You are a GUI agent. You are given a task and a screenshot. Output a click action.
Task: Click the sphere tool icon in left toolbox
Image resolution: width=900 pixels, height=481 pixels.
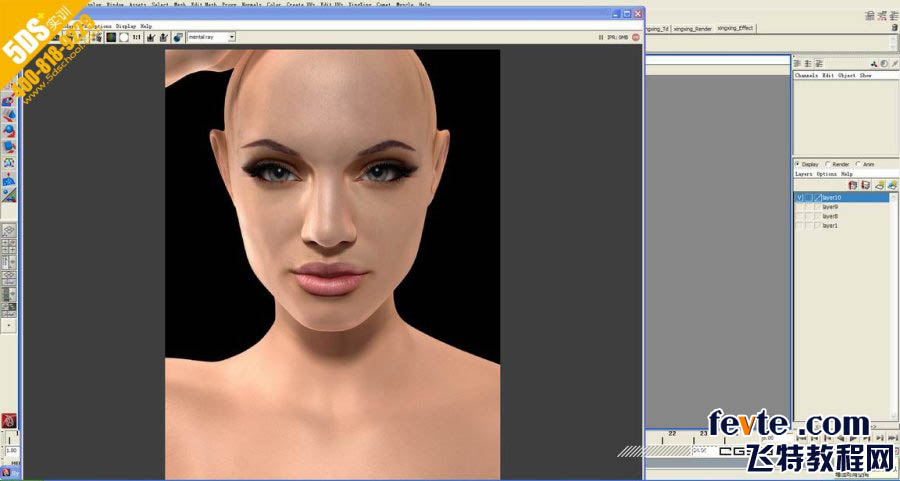[x=9, y=131]
